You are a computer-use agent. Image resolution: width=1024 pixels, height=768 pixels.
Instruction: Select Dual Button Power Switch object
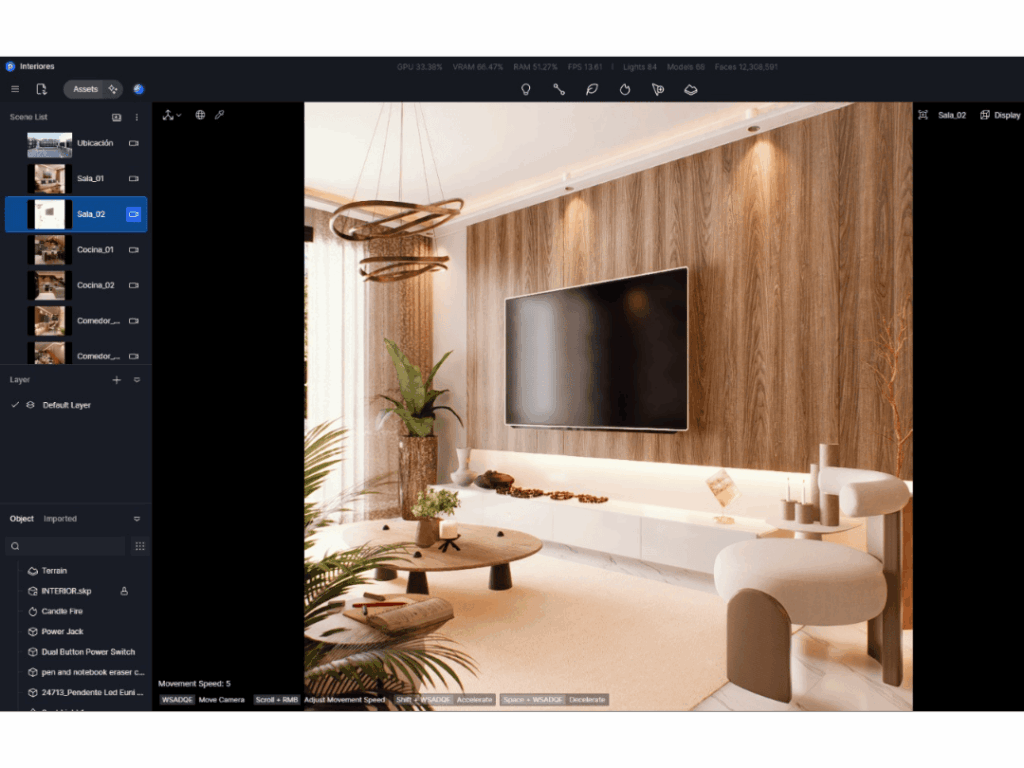click(x=88, y=652)
